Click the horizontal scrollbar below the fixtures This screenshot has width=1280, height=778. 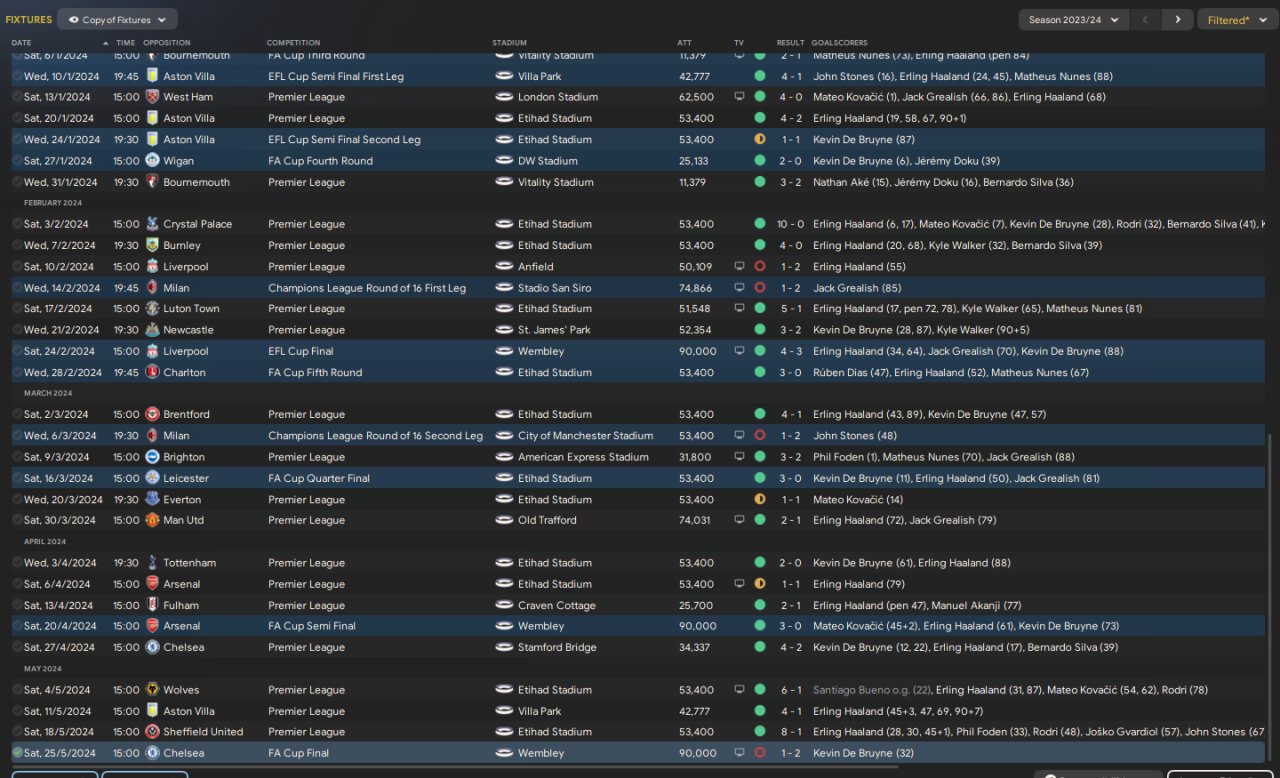pyautogui.click(x=455, y=768)
